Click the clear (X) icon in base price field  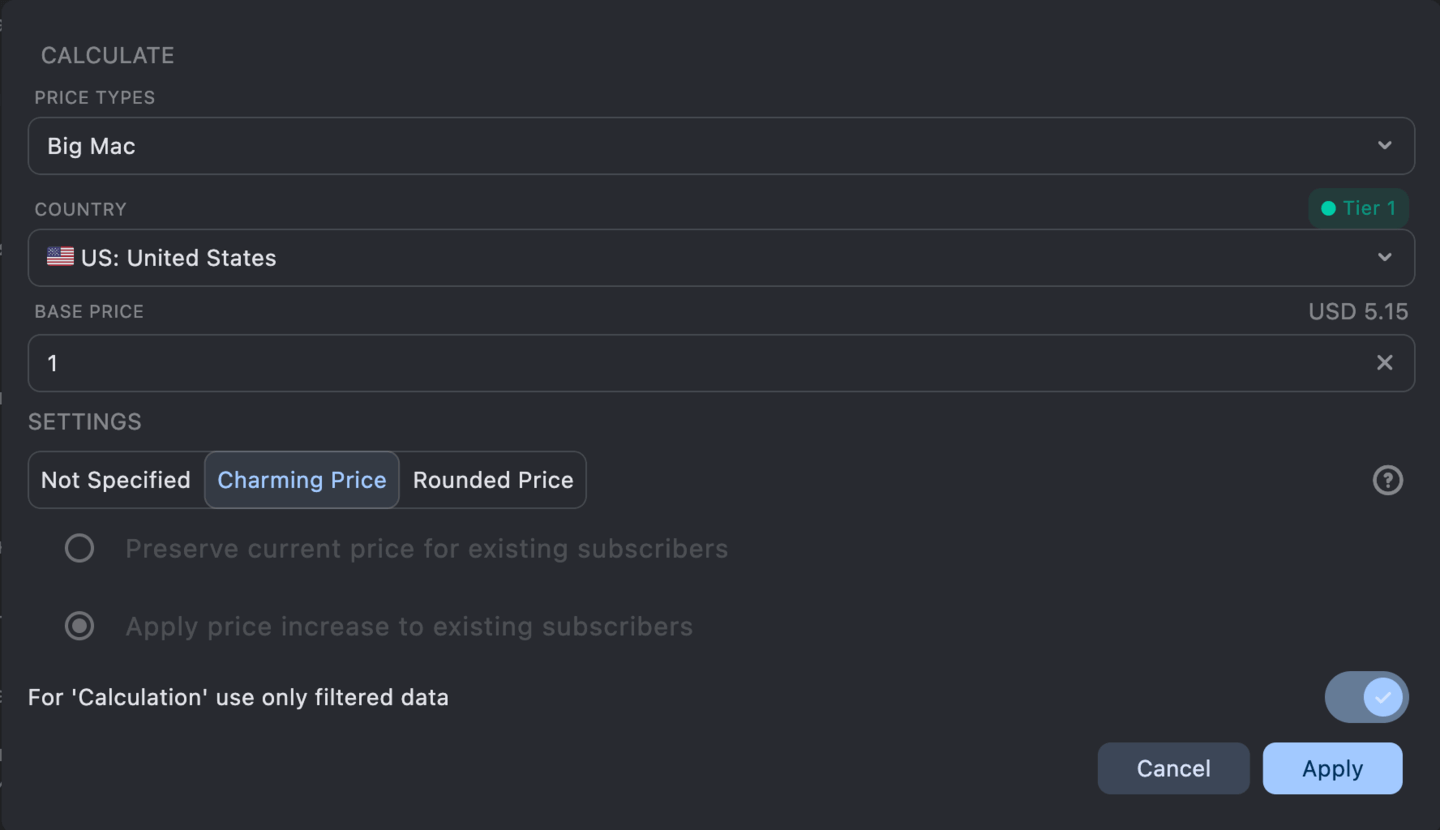(1385, 362)
